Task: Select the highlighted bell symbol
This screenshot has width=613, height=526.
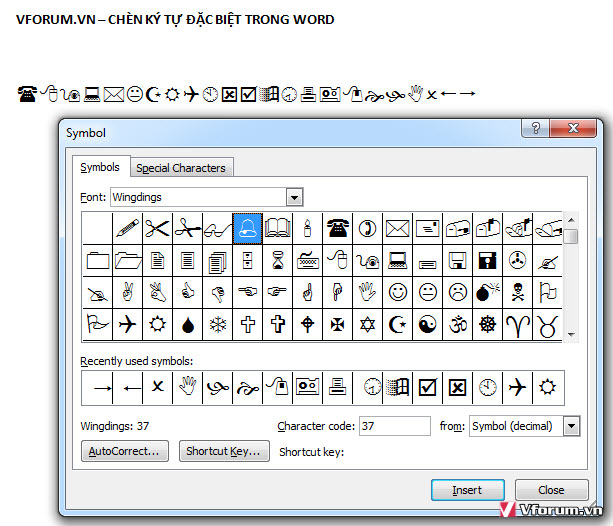Action: point(247,228)
